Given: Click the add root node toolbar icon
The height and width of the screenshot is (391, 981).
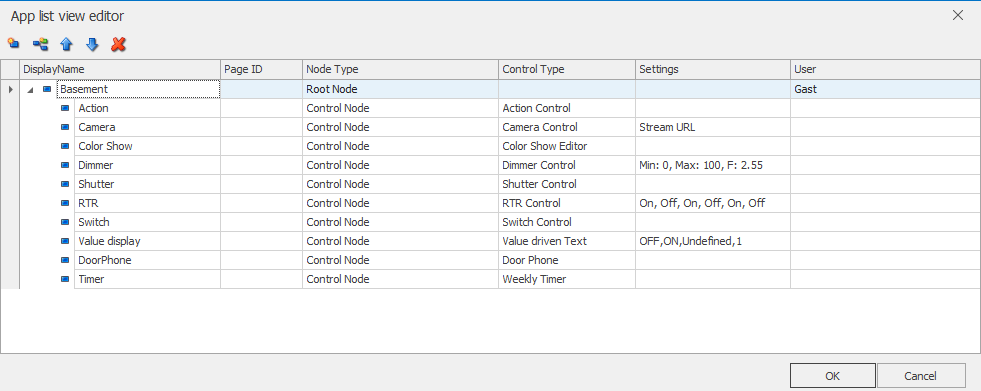Looking at the screenshot, I should [14, 44].
